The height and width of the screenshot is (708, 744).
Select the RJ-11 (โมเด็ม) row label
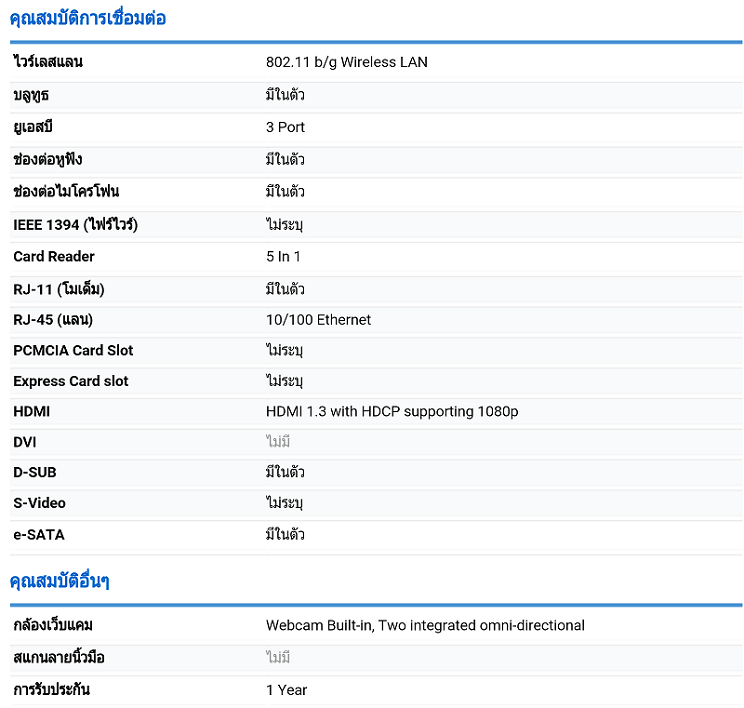[59, 289]
